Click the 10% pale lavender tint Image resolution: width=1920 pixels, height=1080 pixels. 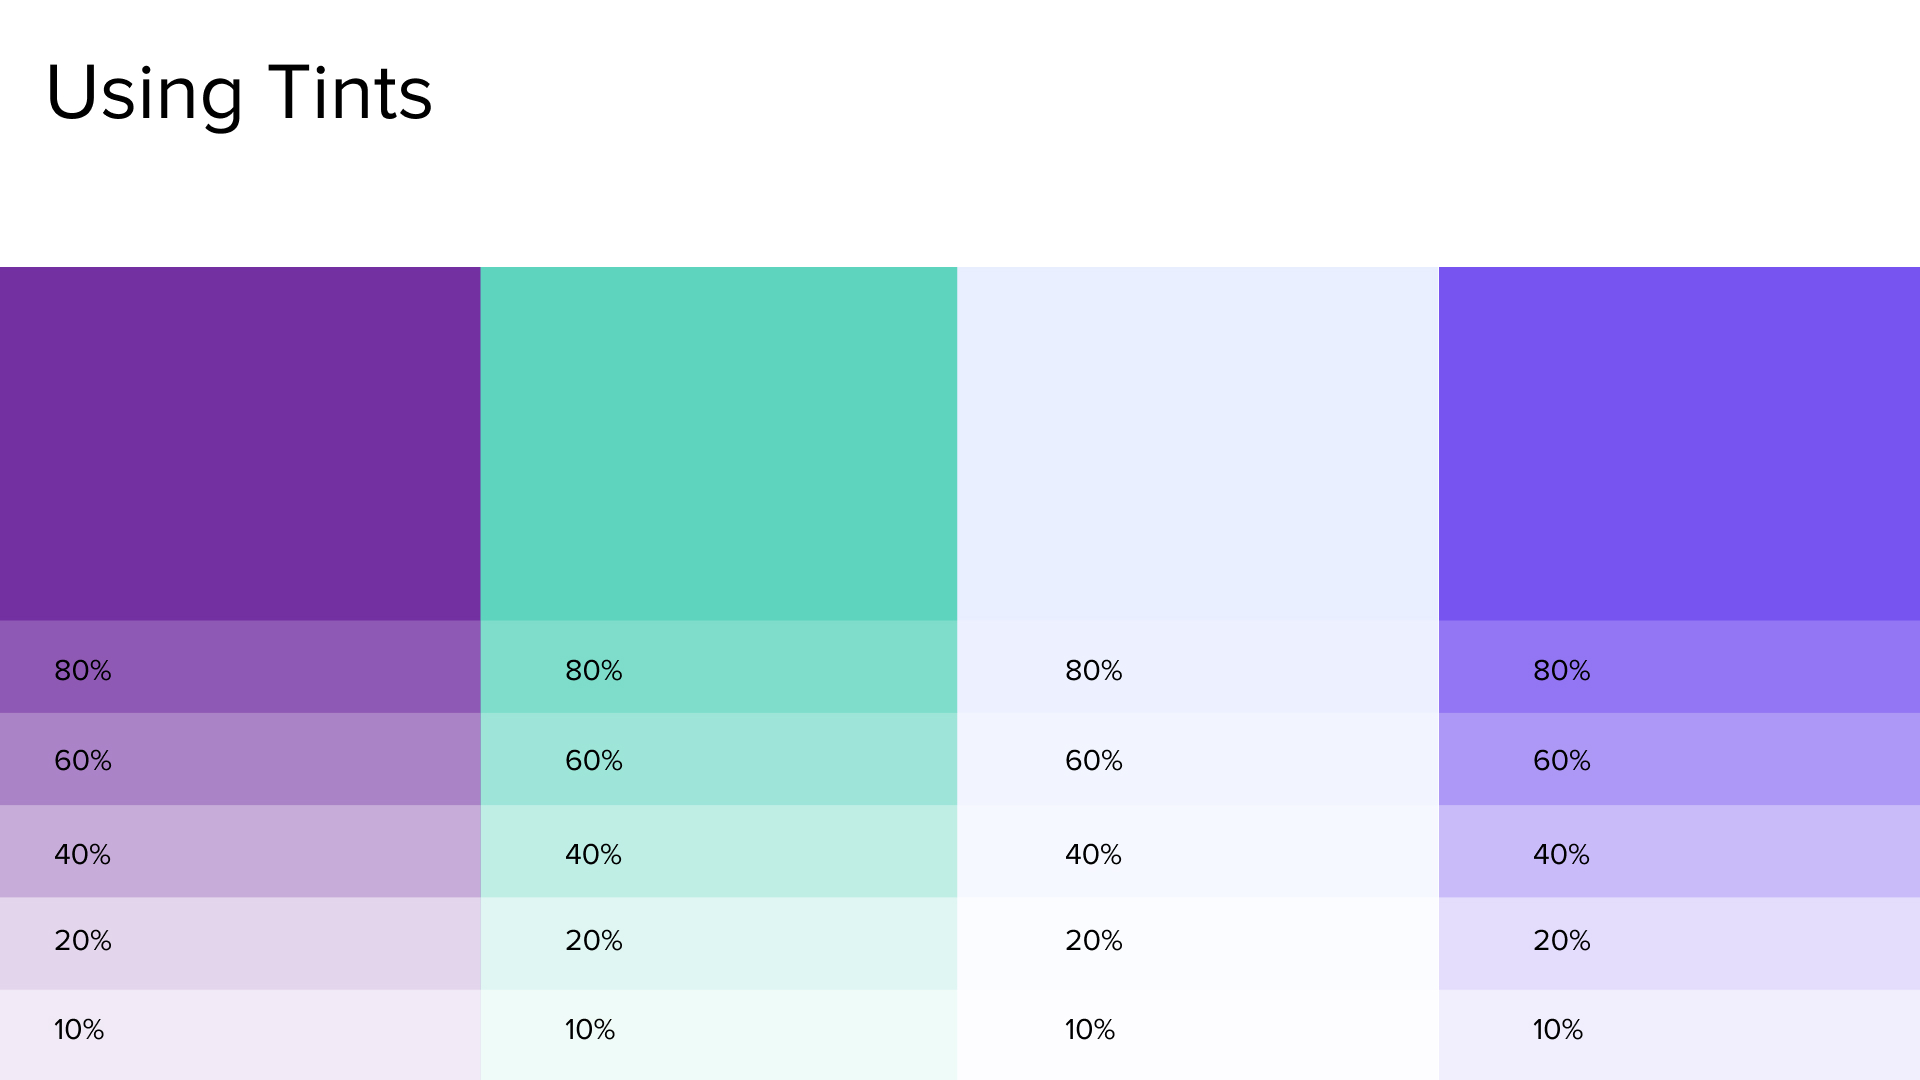pyautogui.click(x=1197, y=1034)
